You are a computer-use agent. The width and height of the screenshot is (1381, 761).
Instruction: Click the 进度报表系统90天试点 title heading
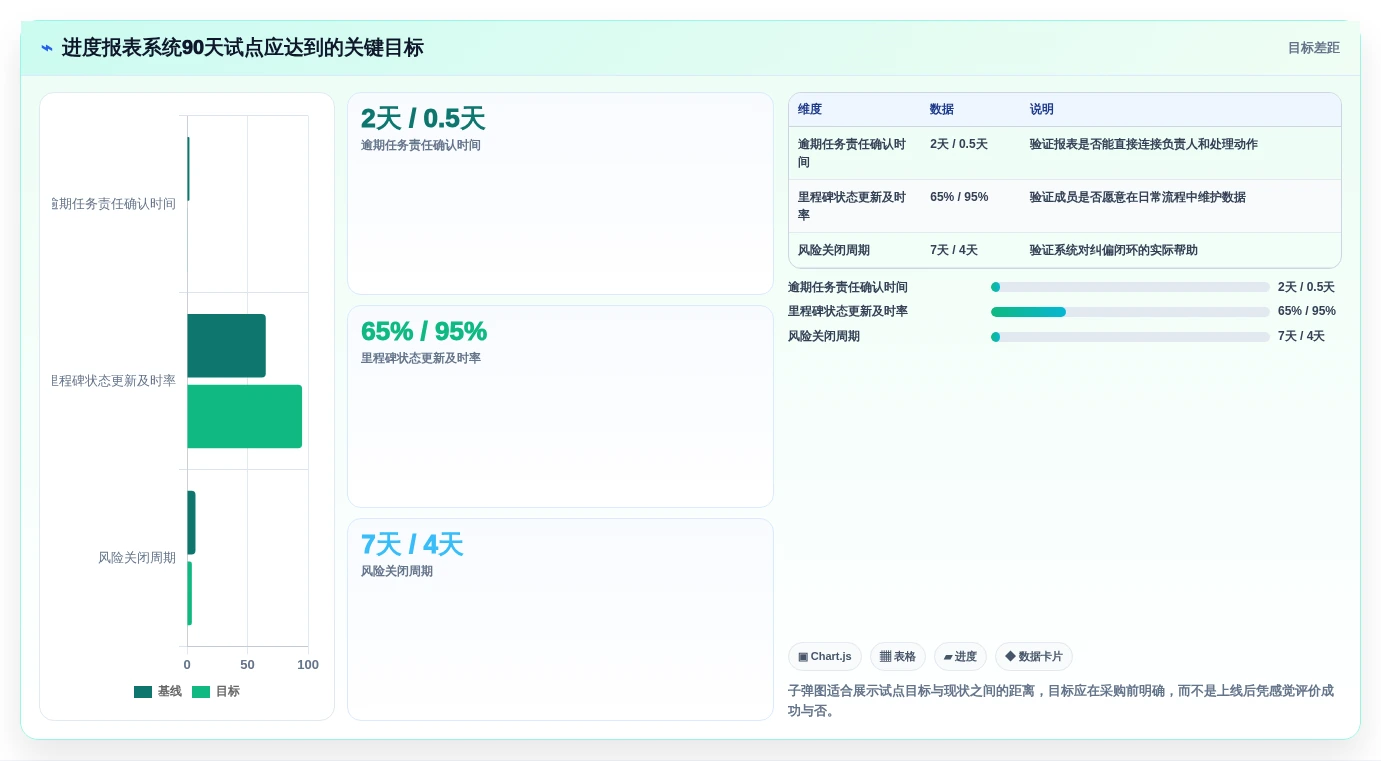click(x=243, y=48)
